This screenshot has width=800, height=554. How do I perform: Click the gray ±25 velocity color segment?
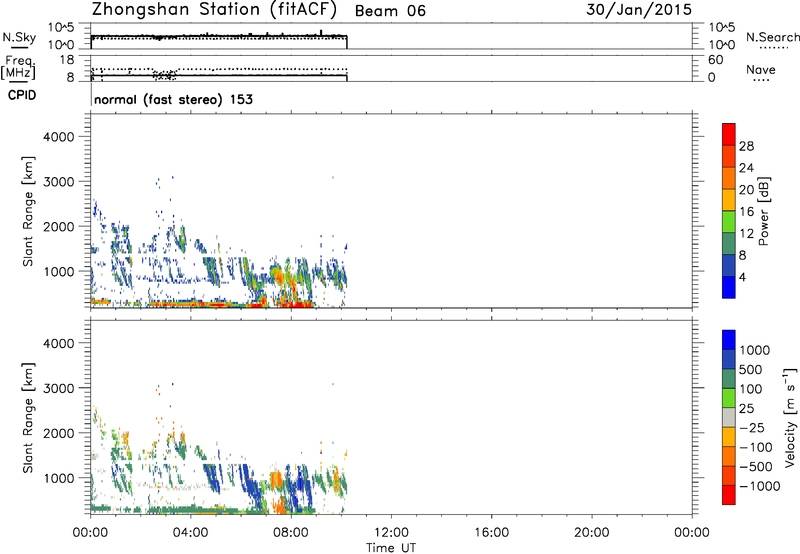pos(729,418)
